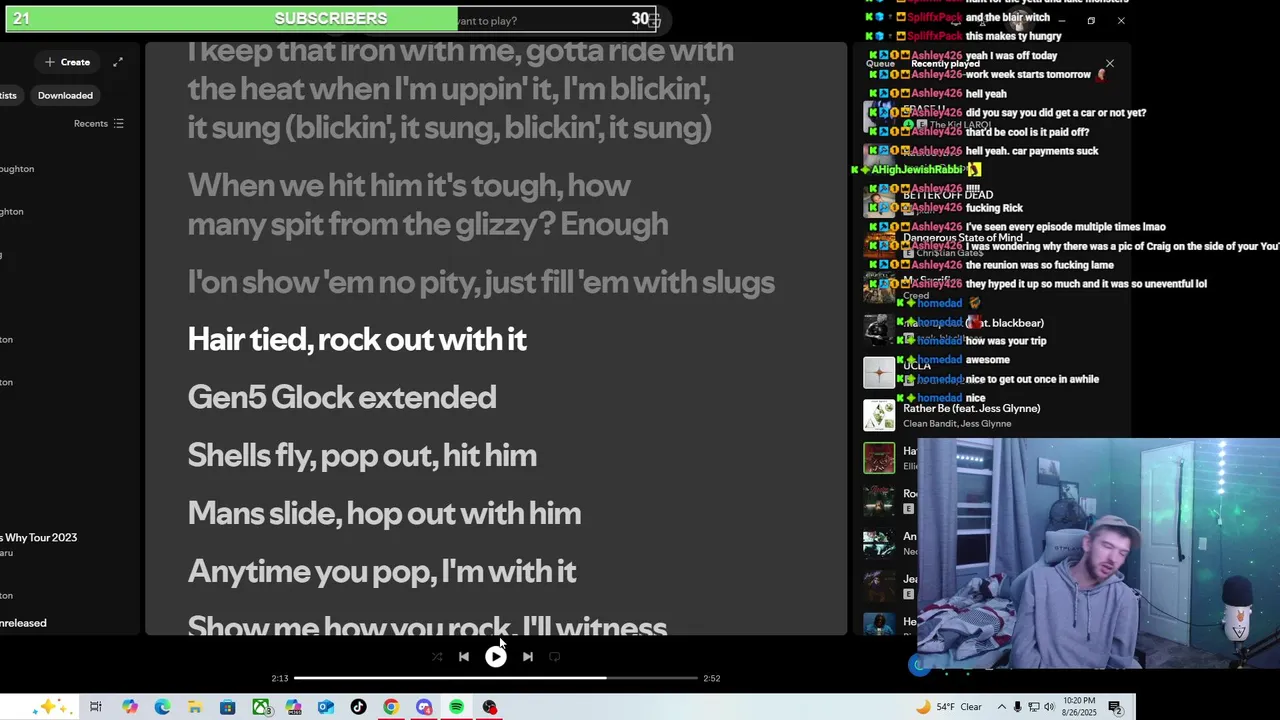Launch the Copilot app from the taskbar

click(x=130, y=707)
